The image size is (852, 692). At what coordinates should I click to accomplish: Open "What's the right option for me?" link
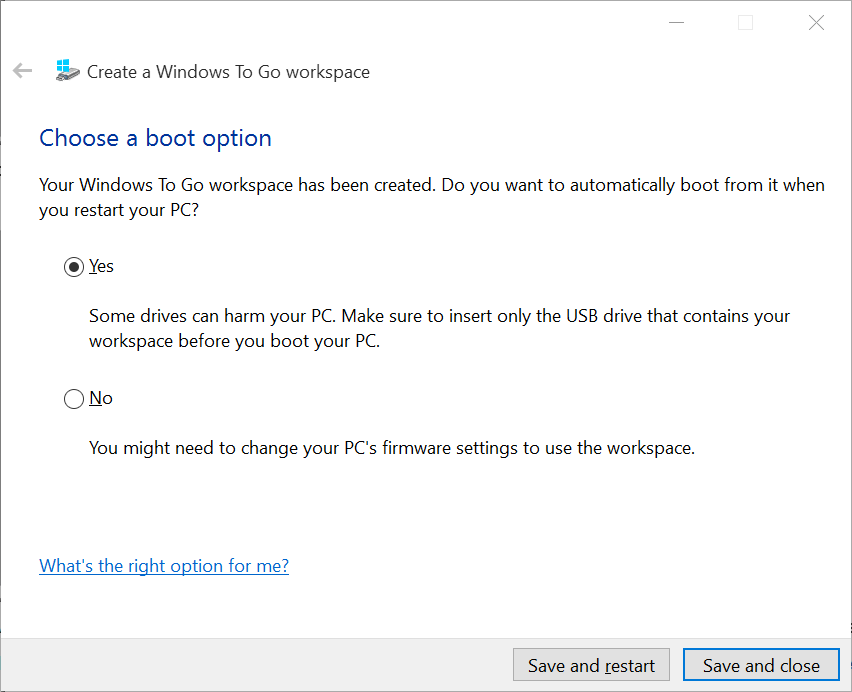[x=164, y=566]
